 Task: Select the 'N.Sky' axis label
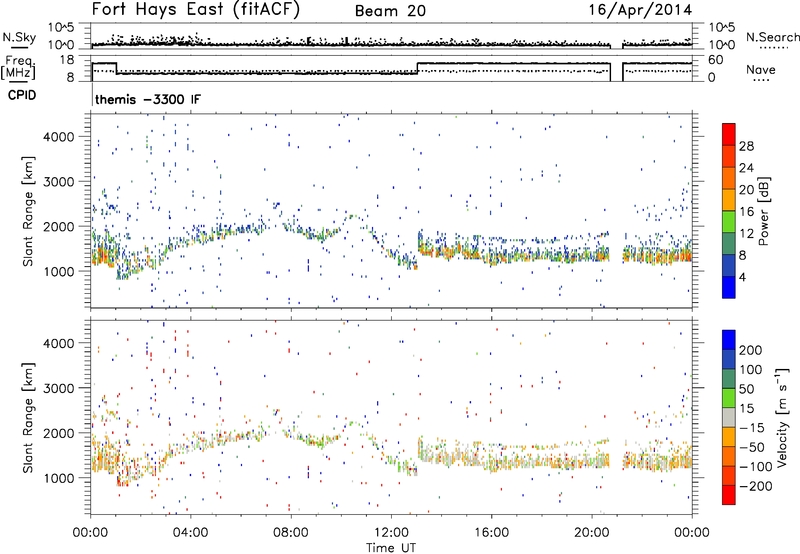(19, 37)
